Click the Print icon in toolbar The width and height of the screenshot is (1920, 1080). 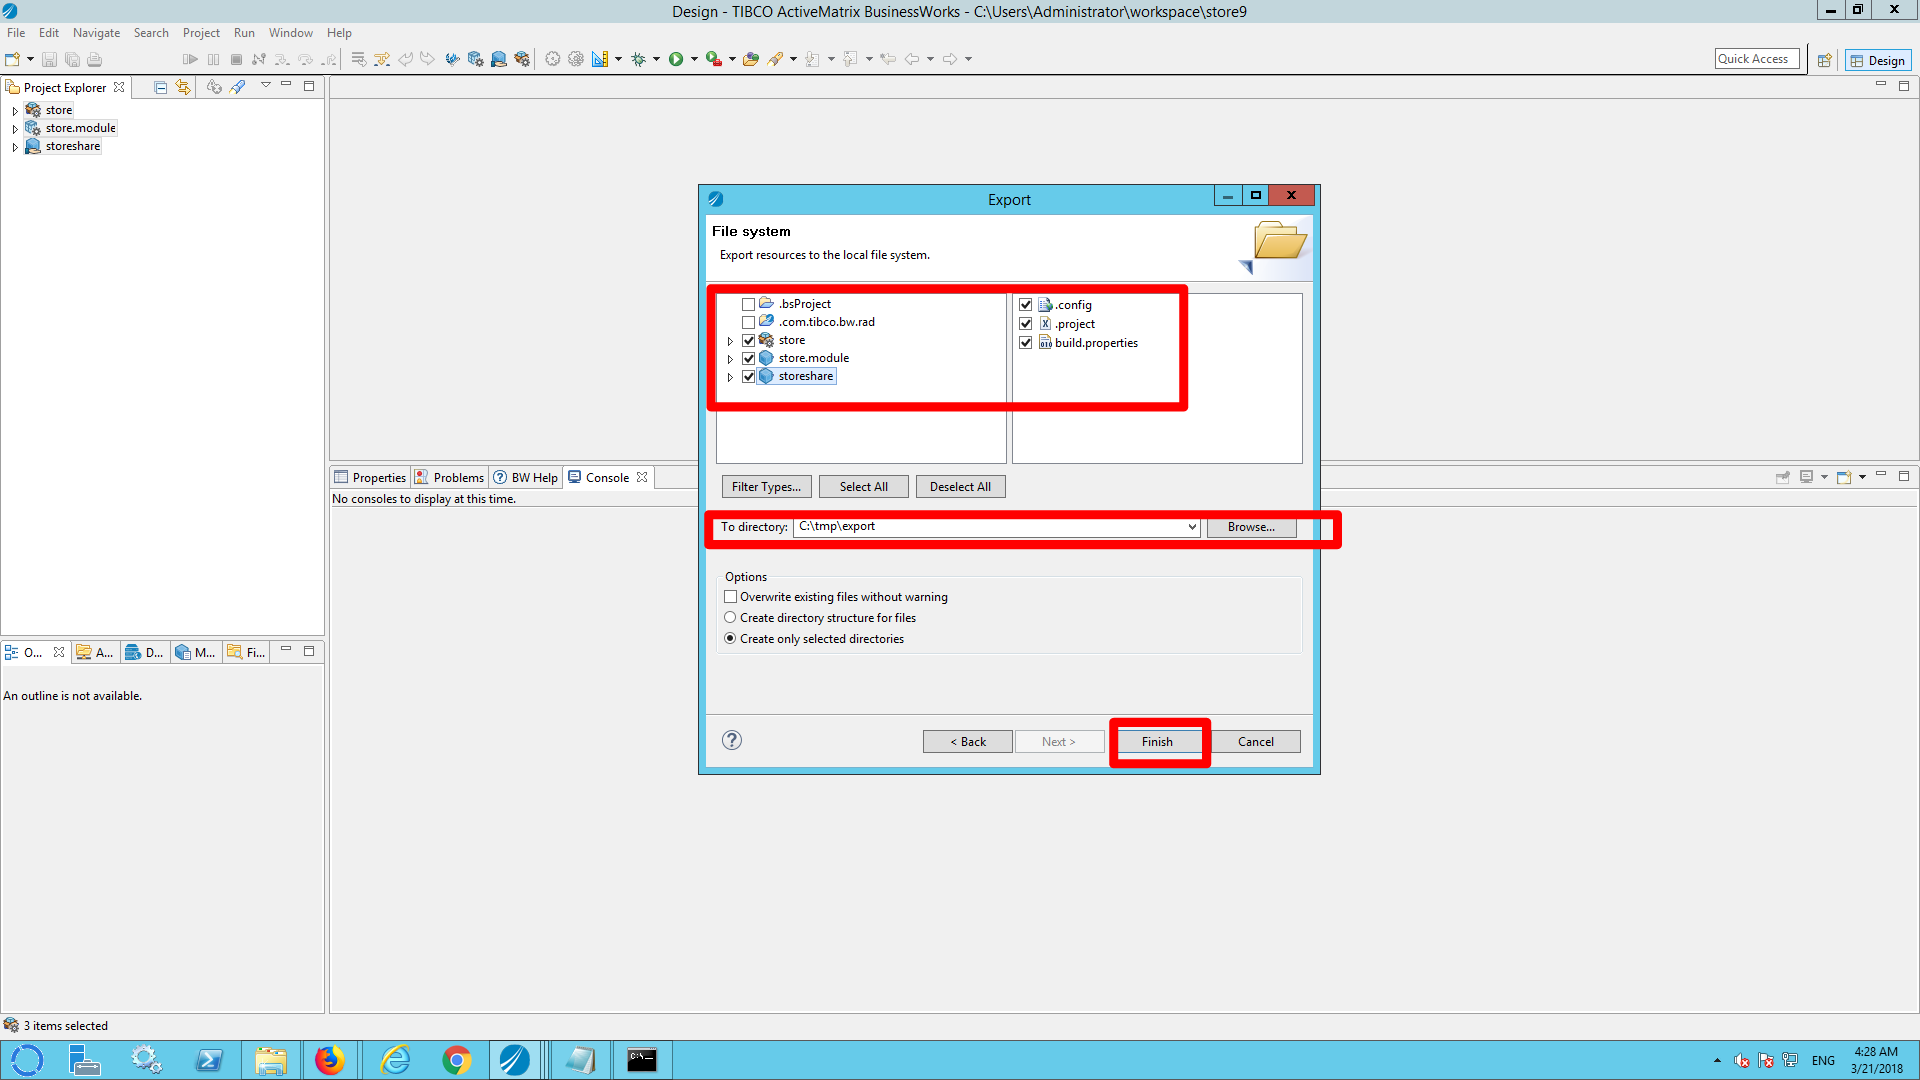pyautogui.click(x=95, y=59)
